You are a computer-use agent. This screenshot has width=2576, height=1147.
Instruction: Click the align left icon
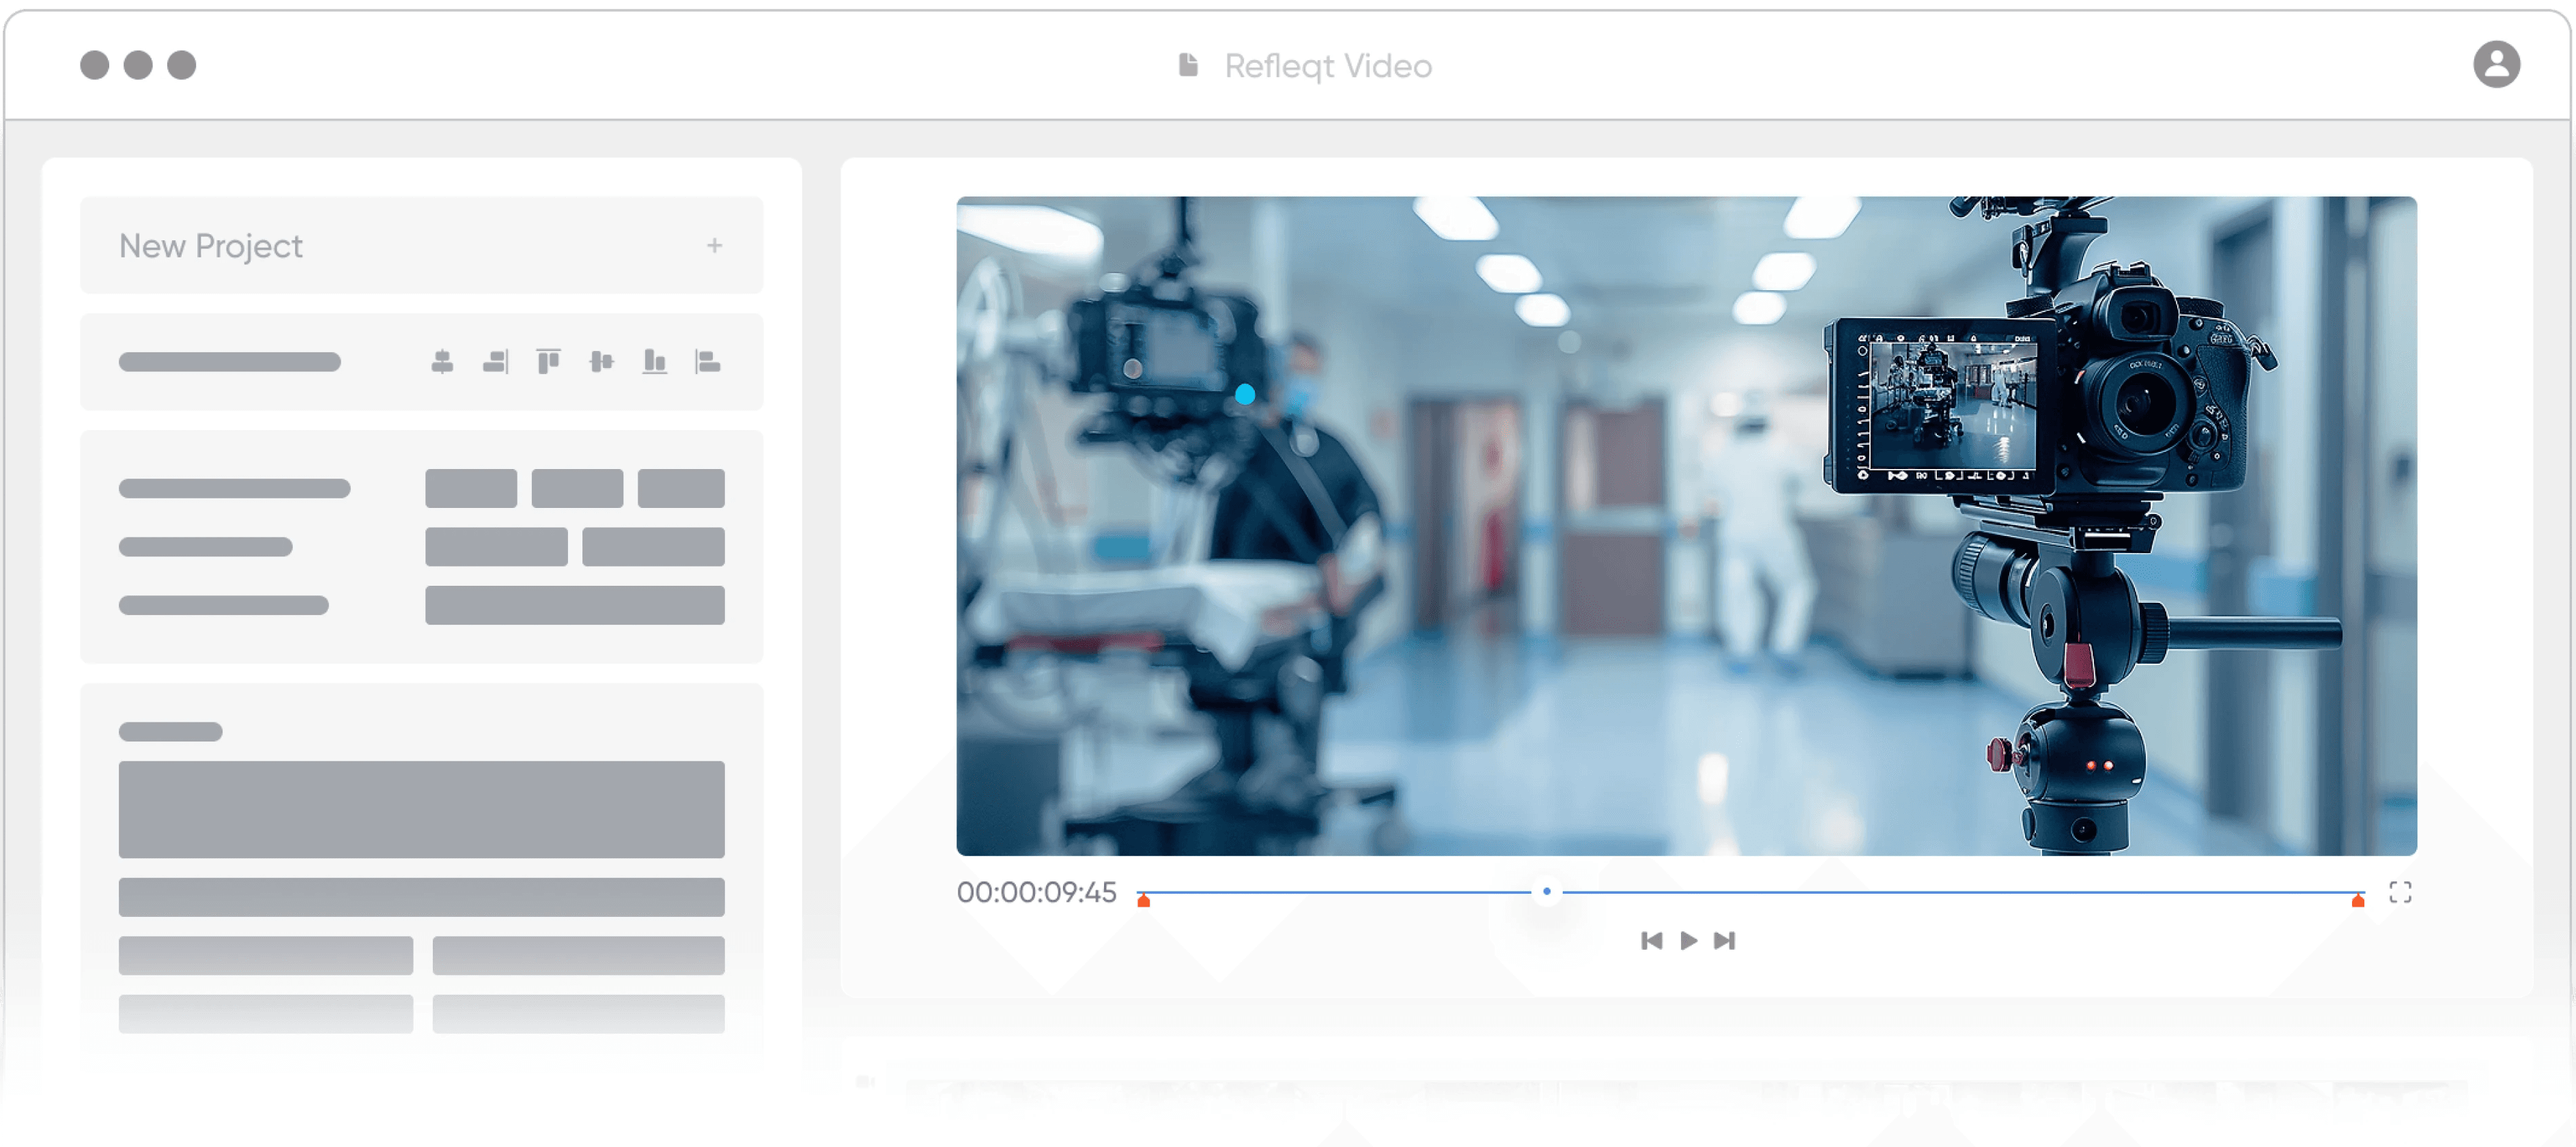[x=708, y=362]
